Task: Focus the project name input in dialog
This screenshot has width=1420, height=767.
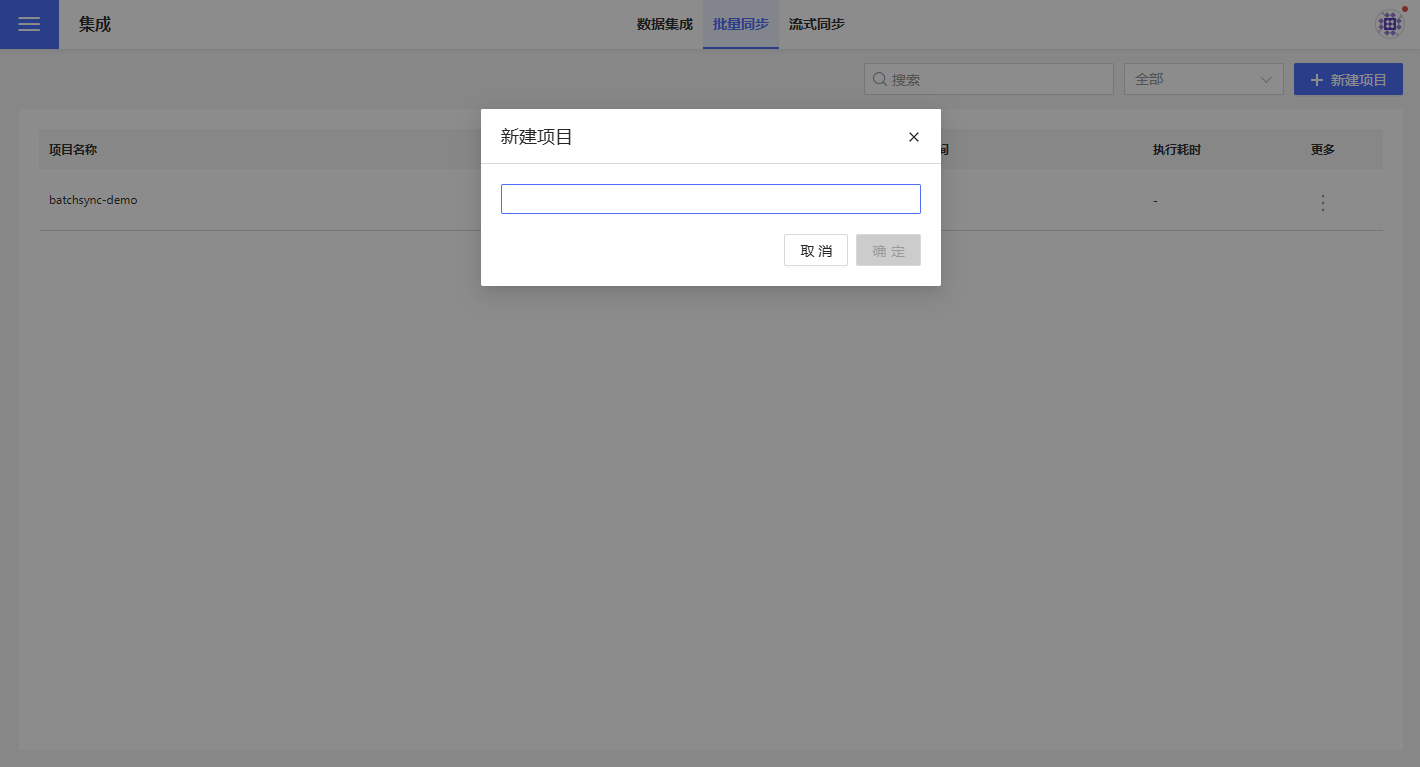Action: click(x=710, y=199)
